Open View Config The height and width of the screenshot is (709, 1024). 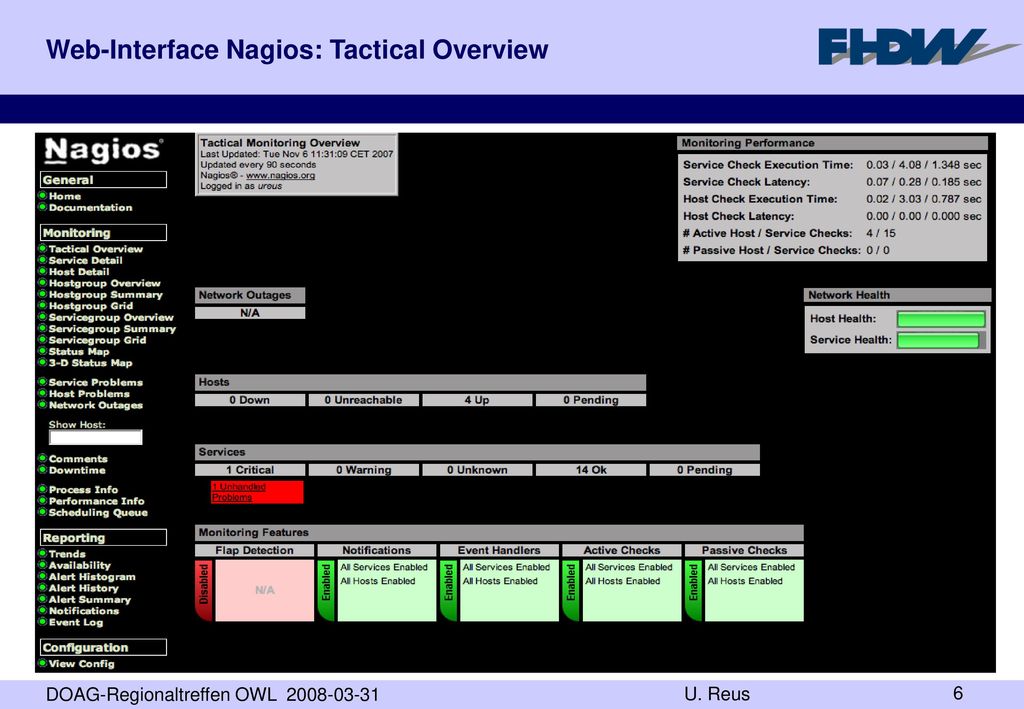82,663
